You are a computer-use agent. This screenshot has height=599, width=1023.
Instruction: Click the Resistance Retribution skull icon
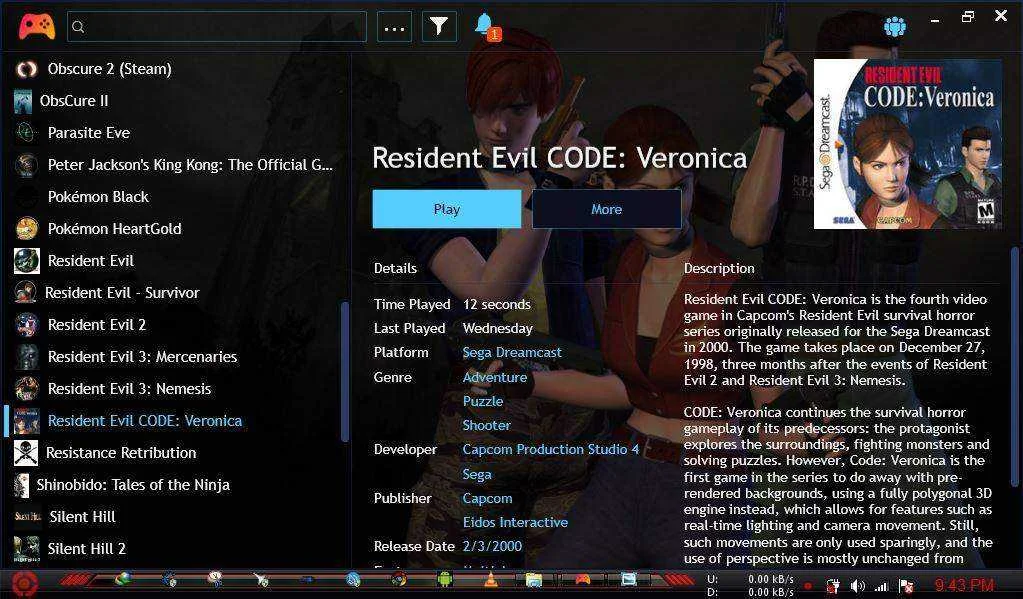point(25,453)
